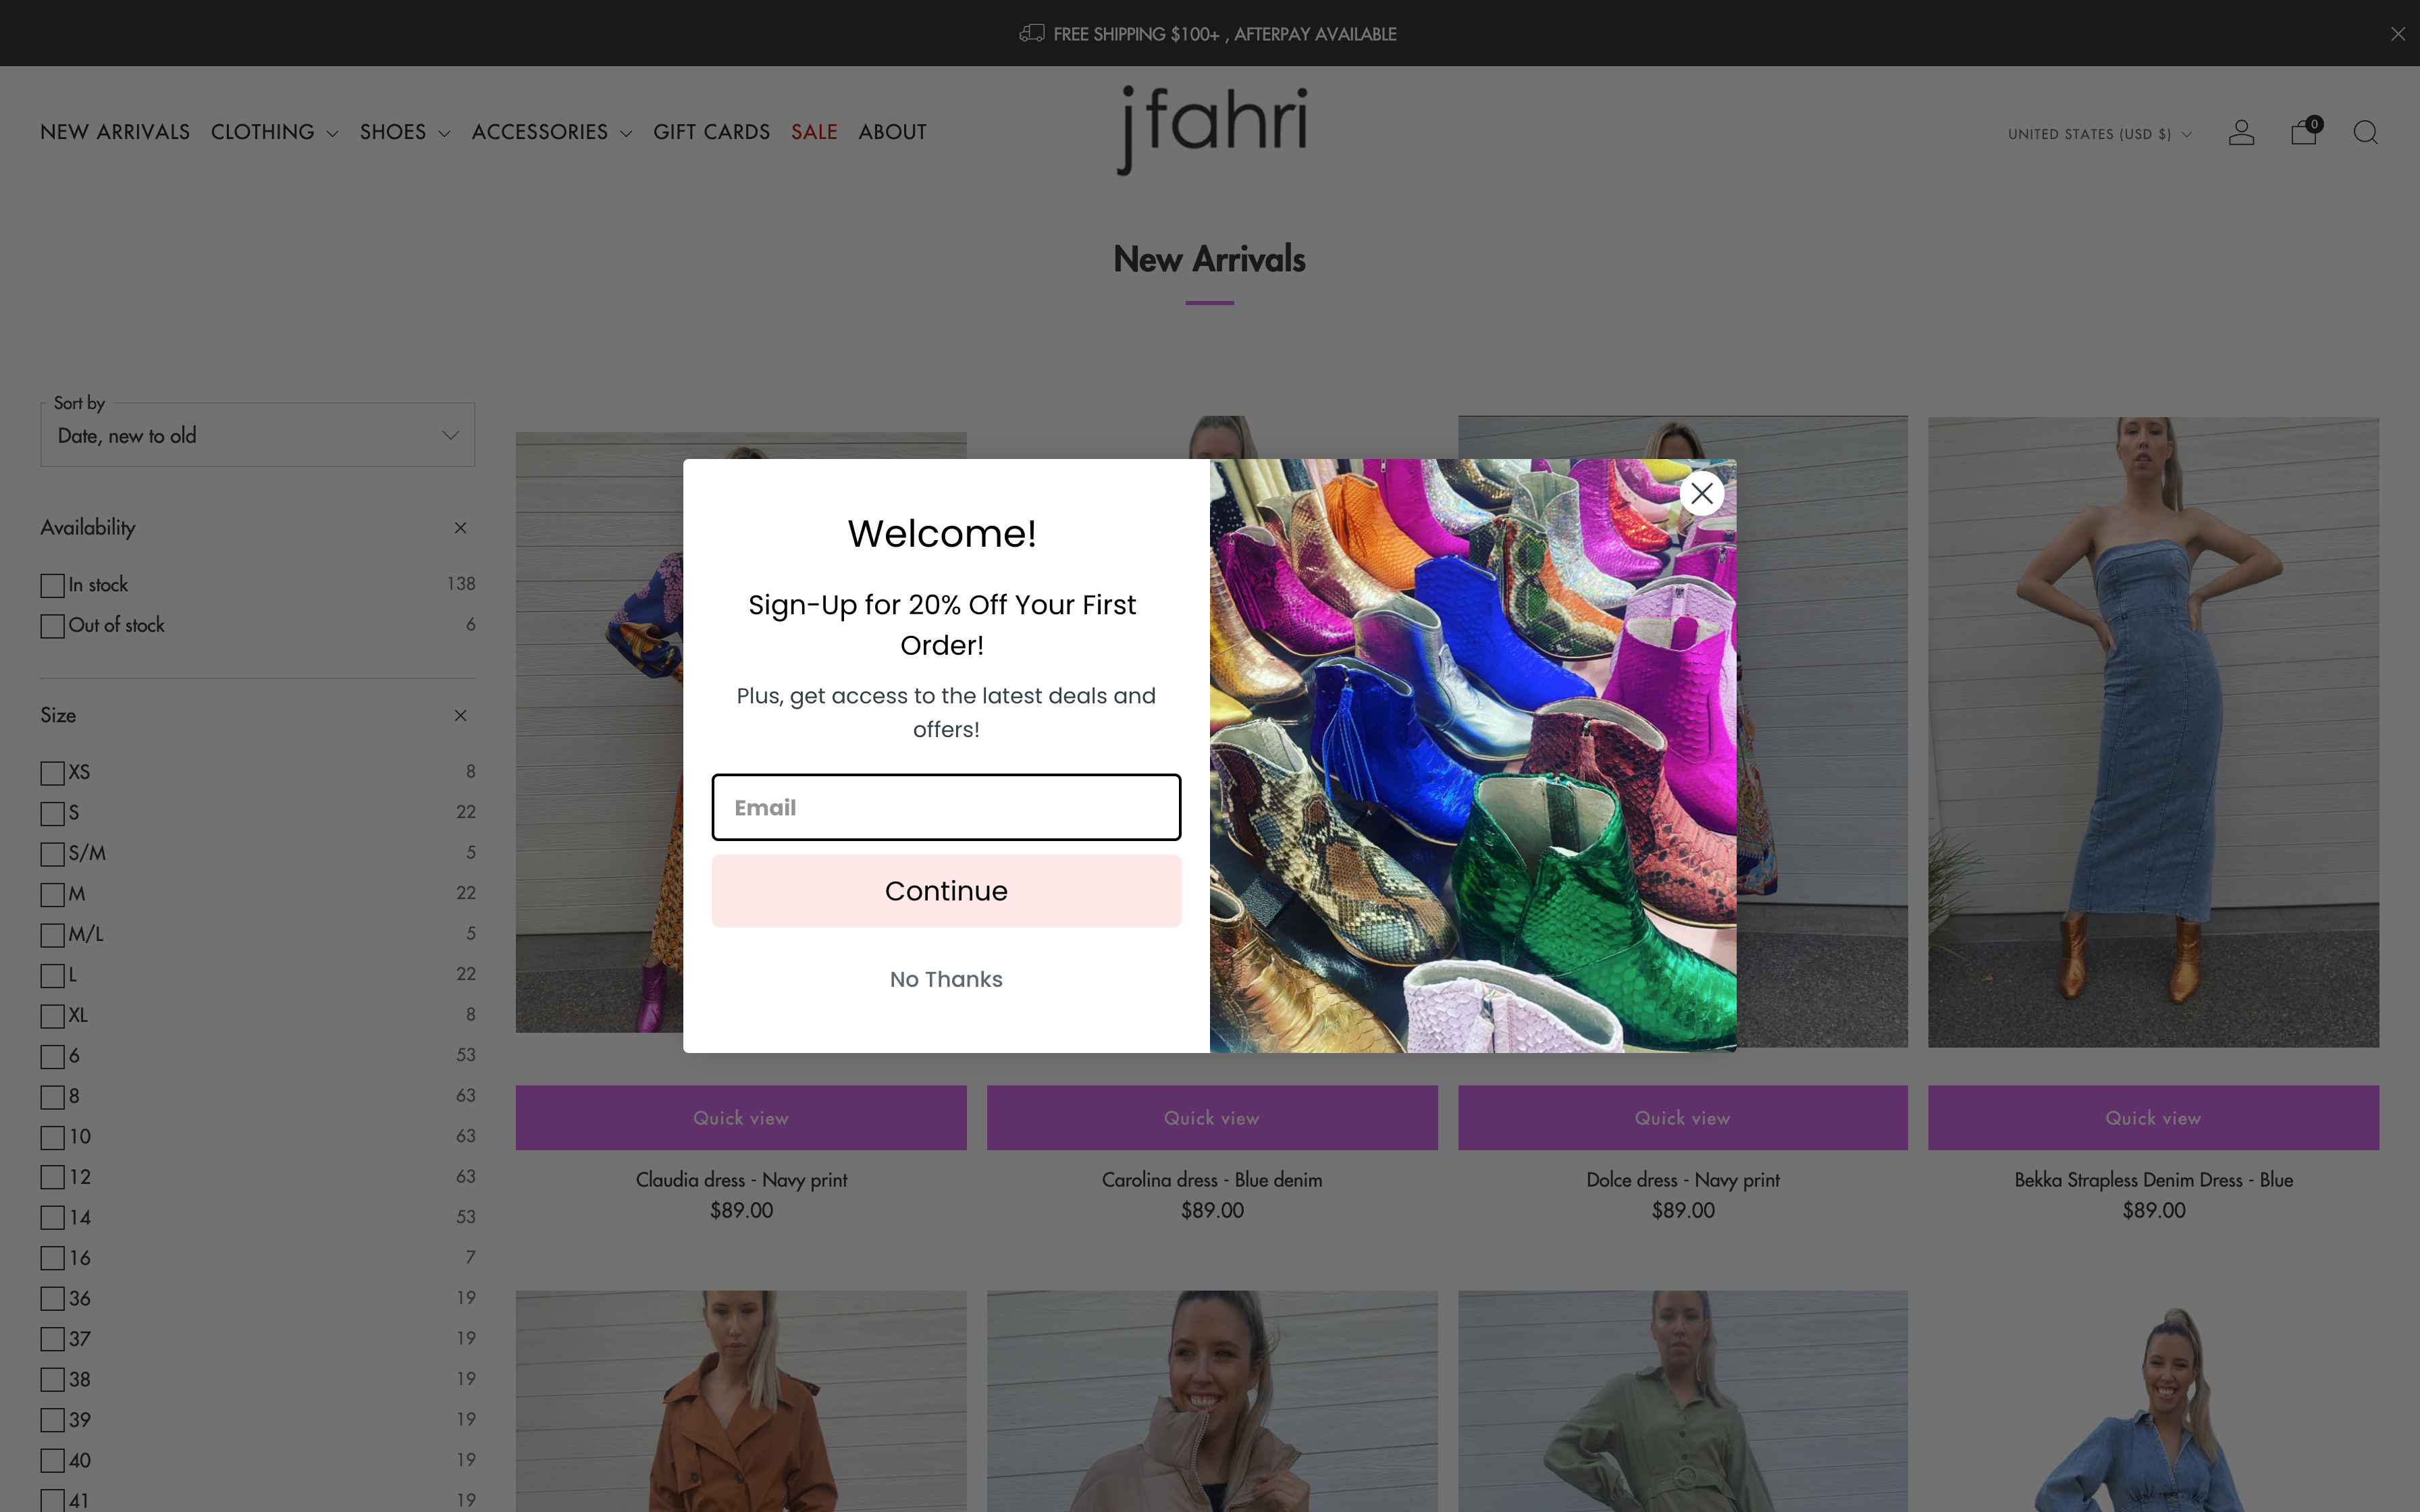Image resolution: width=2420 pixels, height=1512 pixels.
Task: Select size M checkbox
Action: click(x=52, y=894)
